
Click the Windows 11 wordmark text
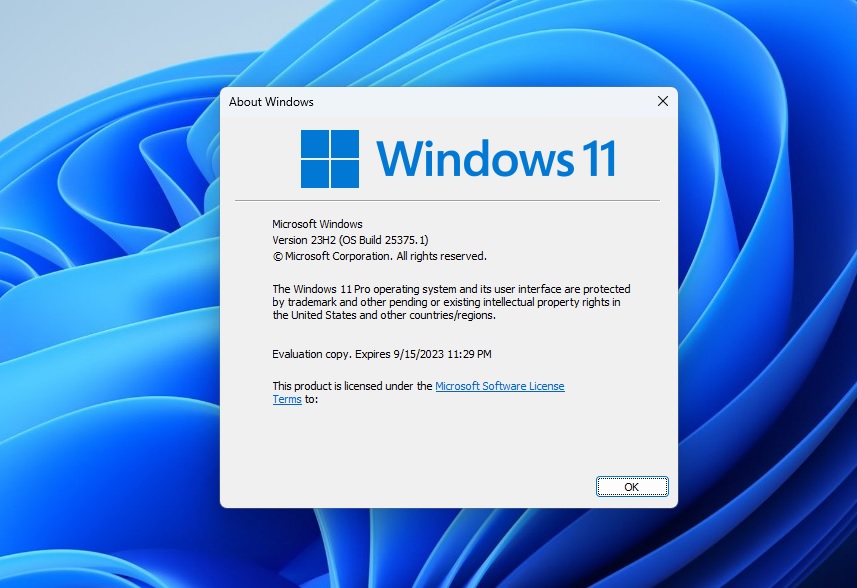tap(495, 158)
